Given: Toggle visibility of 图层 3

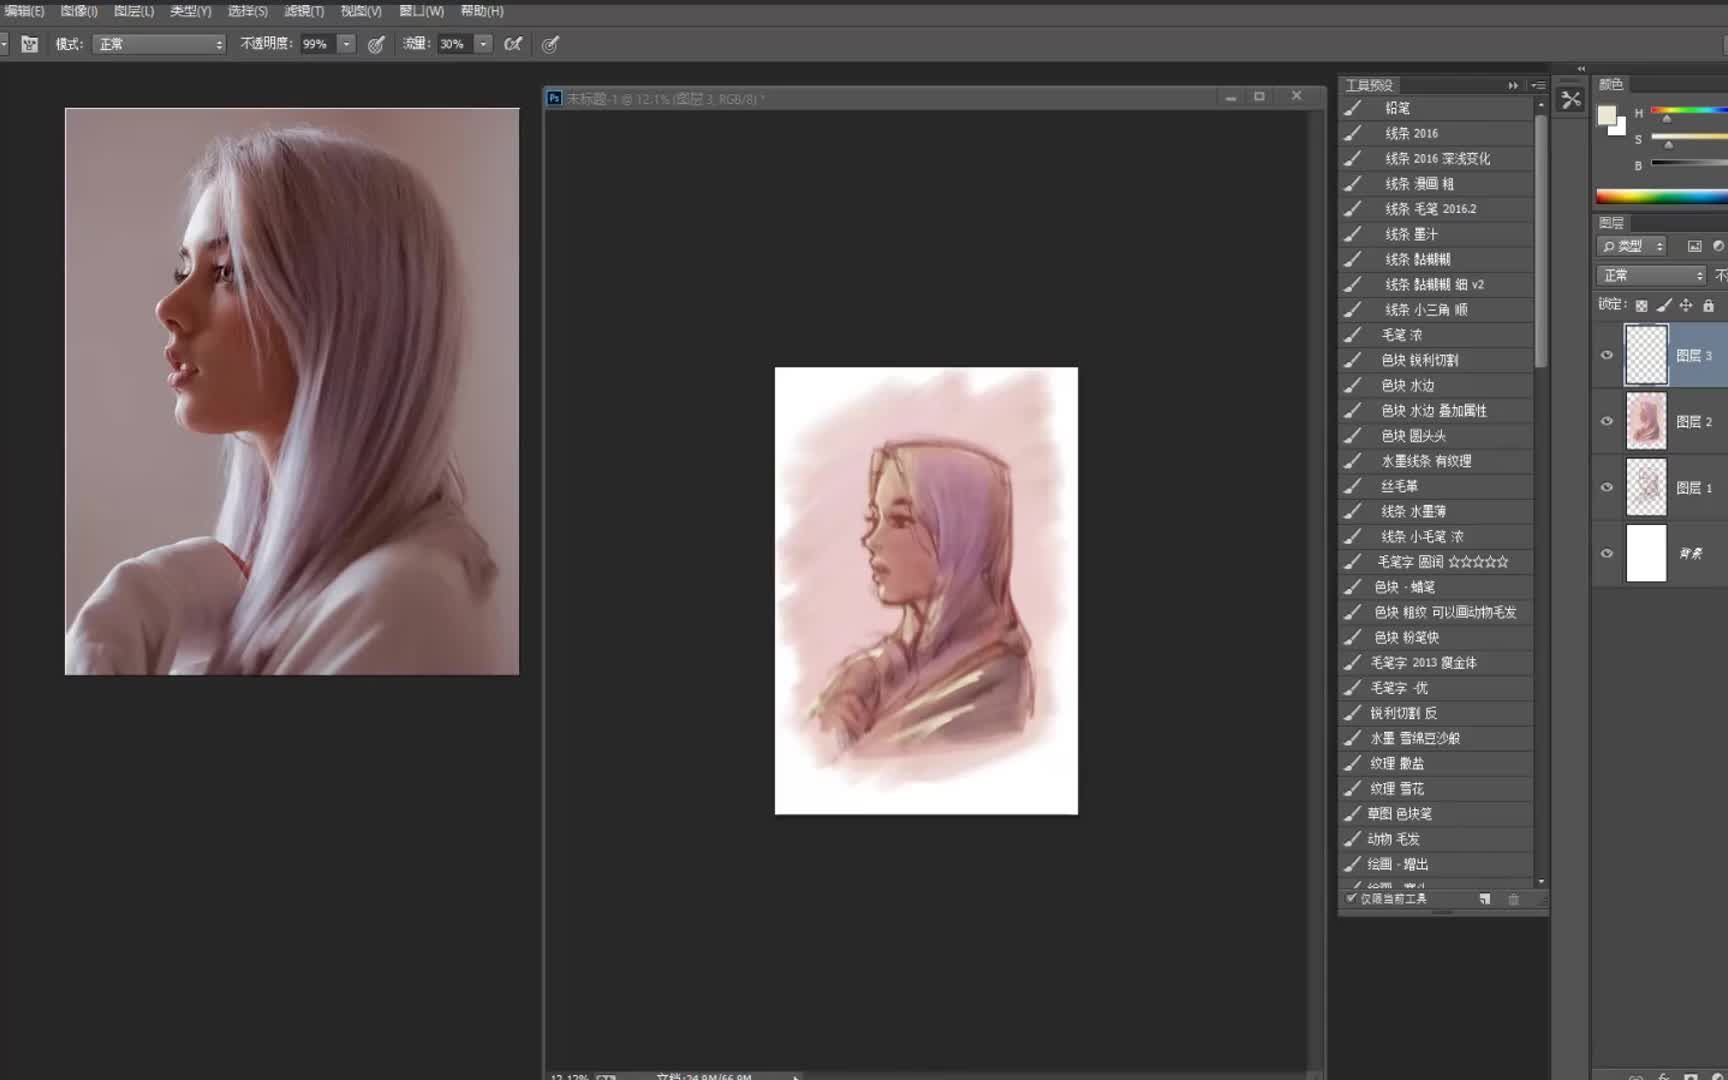Looking at the screenshot, I should click(1607, 355).
